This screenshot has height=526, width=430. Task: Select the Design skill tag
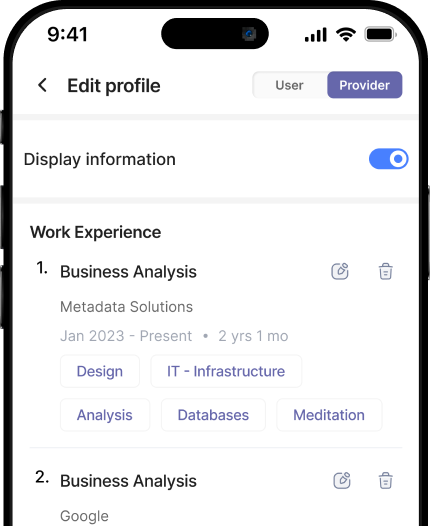[100, 371]
